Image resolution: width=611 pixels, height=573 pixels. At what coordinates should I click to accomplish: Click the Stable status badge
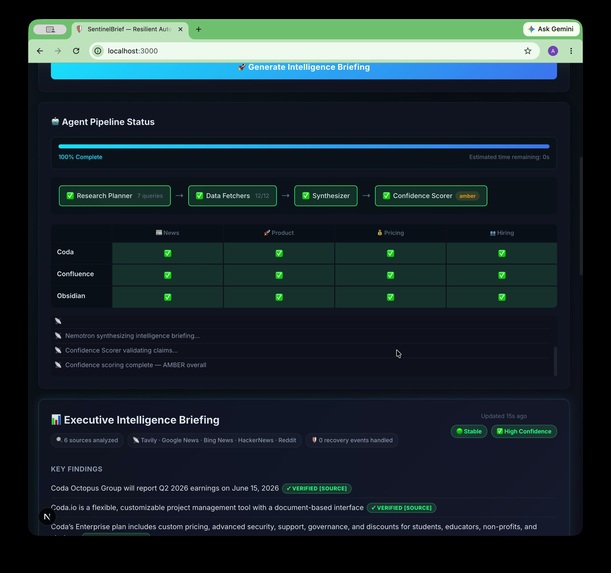[x=469, y=431]
